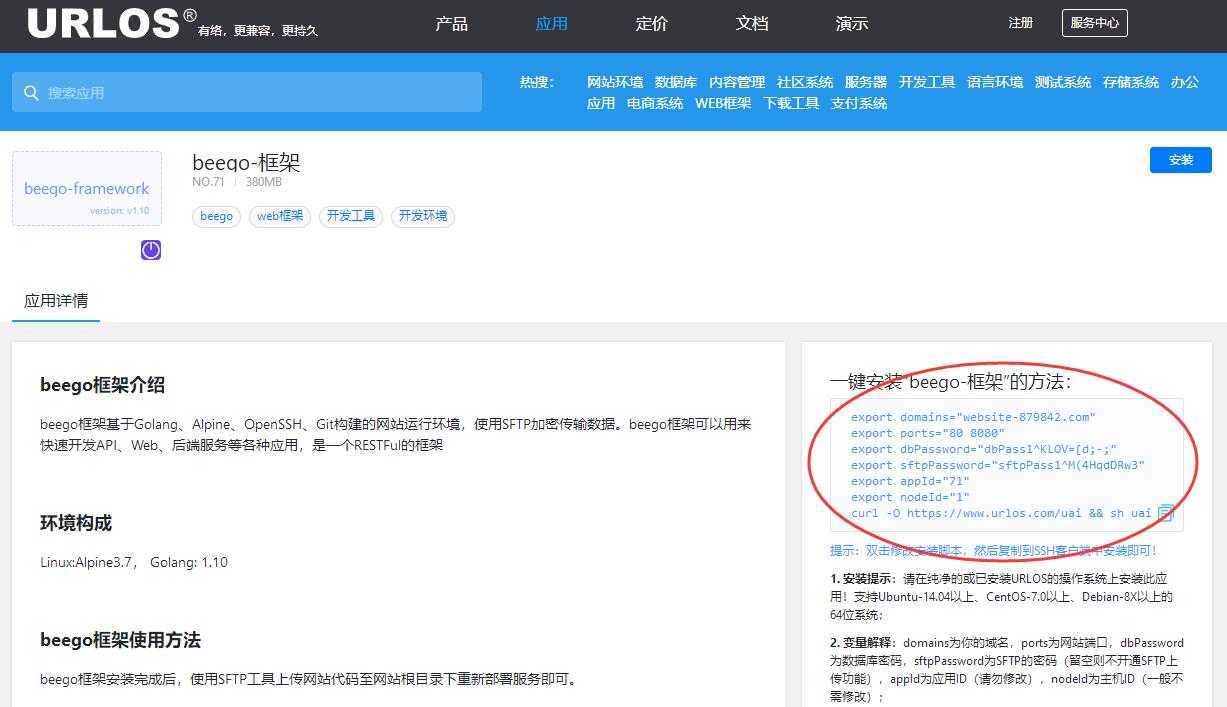Viewport: 1227px width, 707px height.
Task: Click the export dbPassword script line
Action: 984,449
